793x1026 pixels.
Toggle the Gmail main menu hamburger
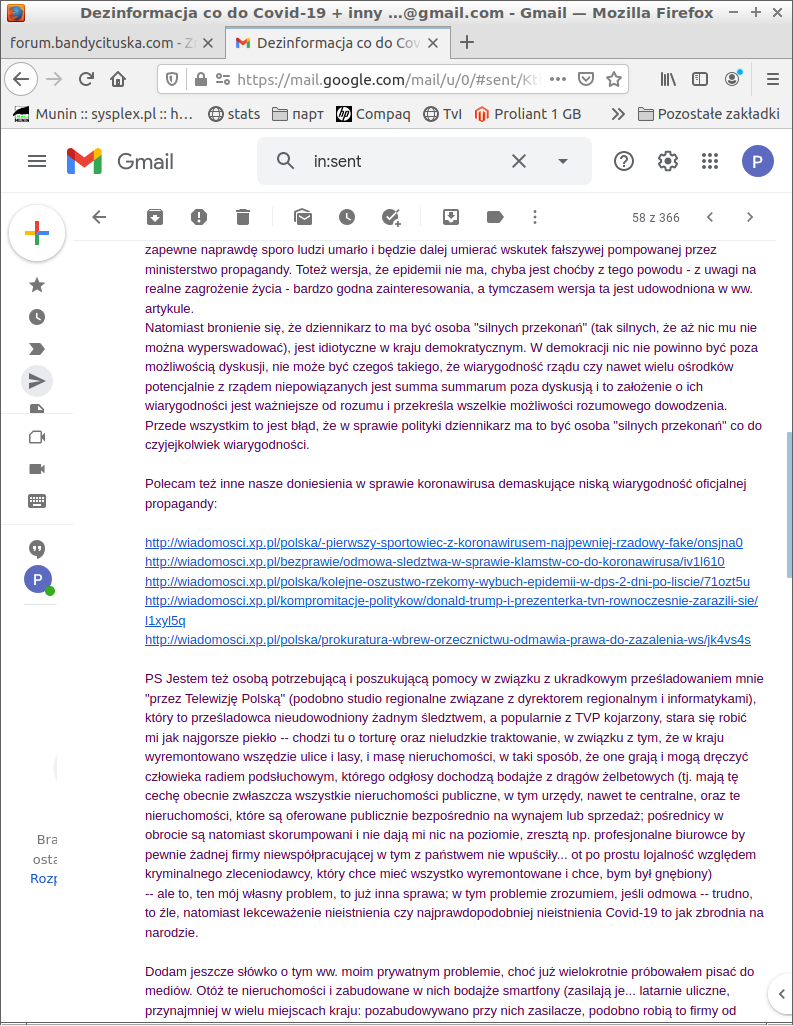pos(37,161)
